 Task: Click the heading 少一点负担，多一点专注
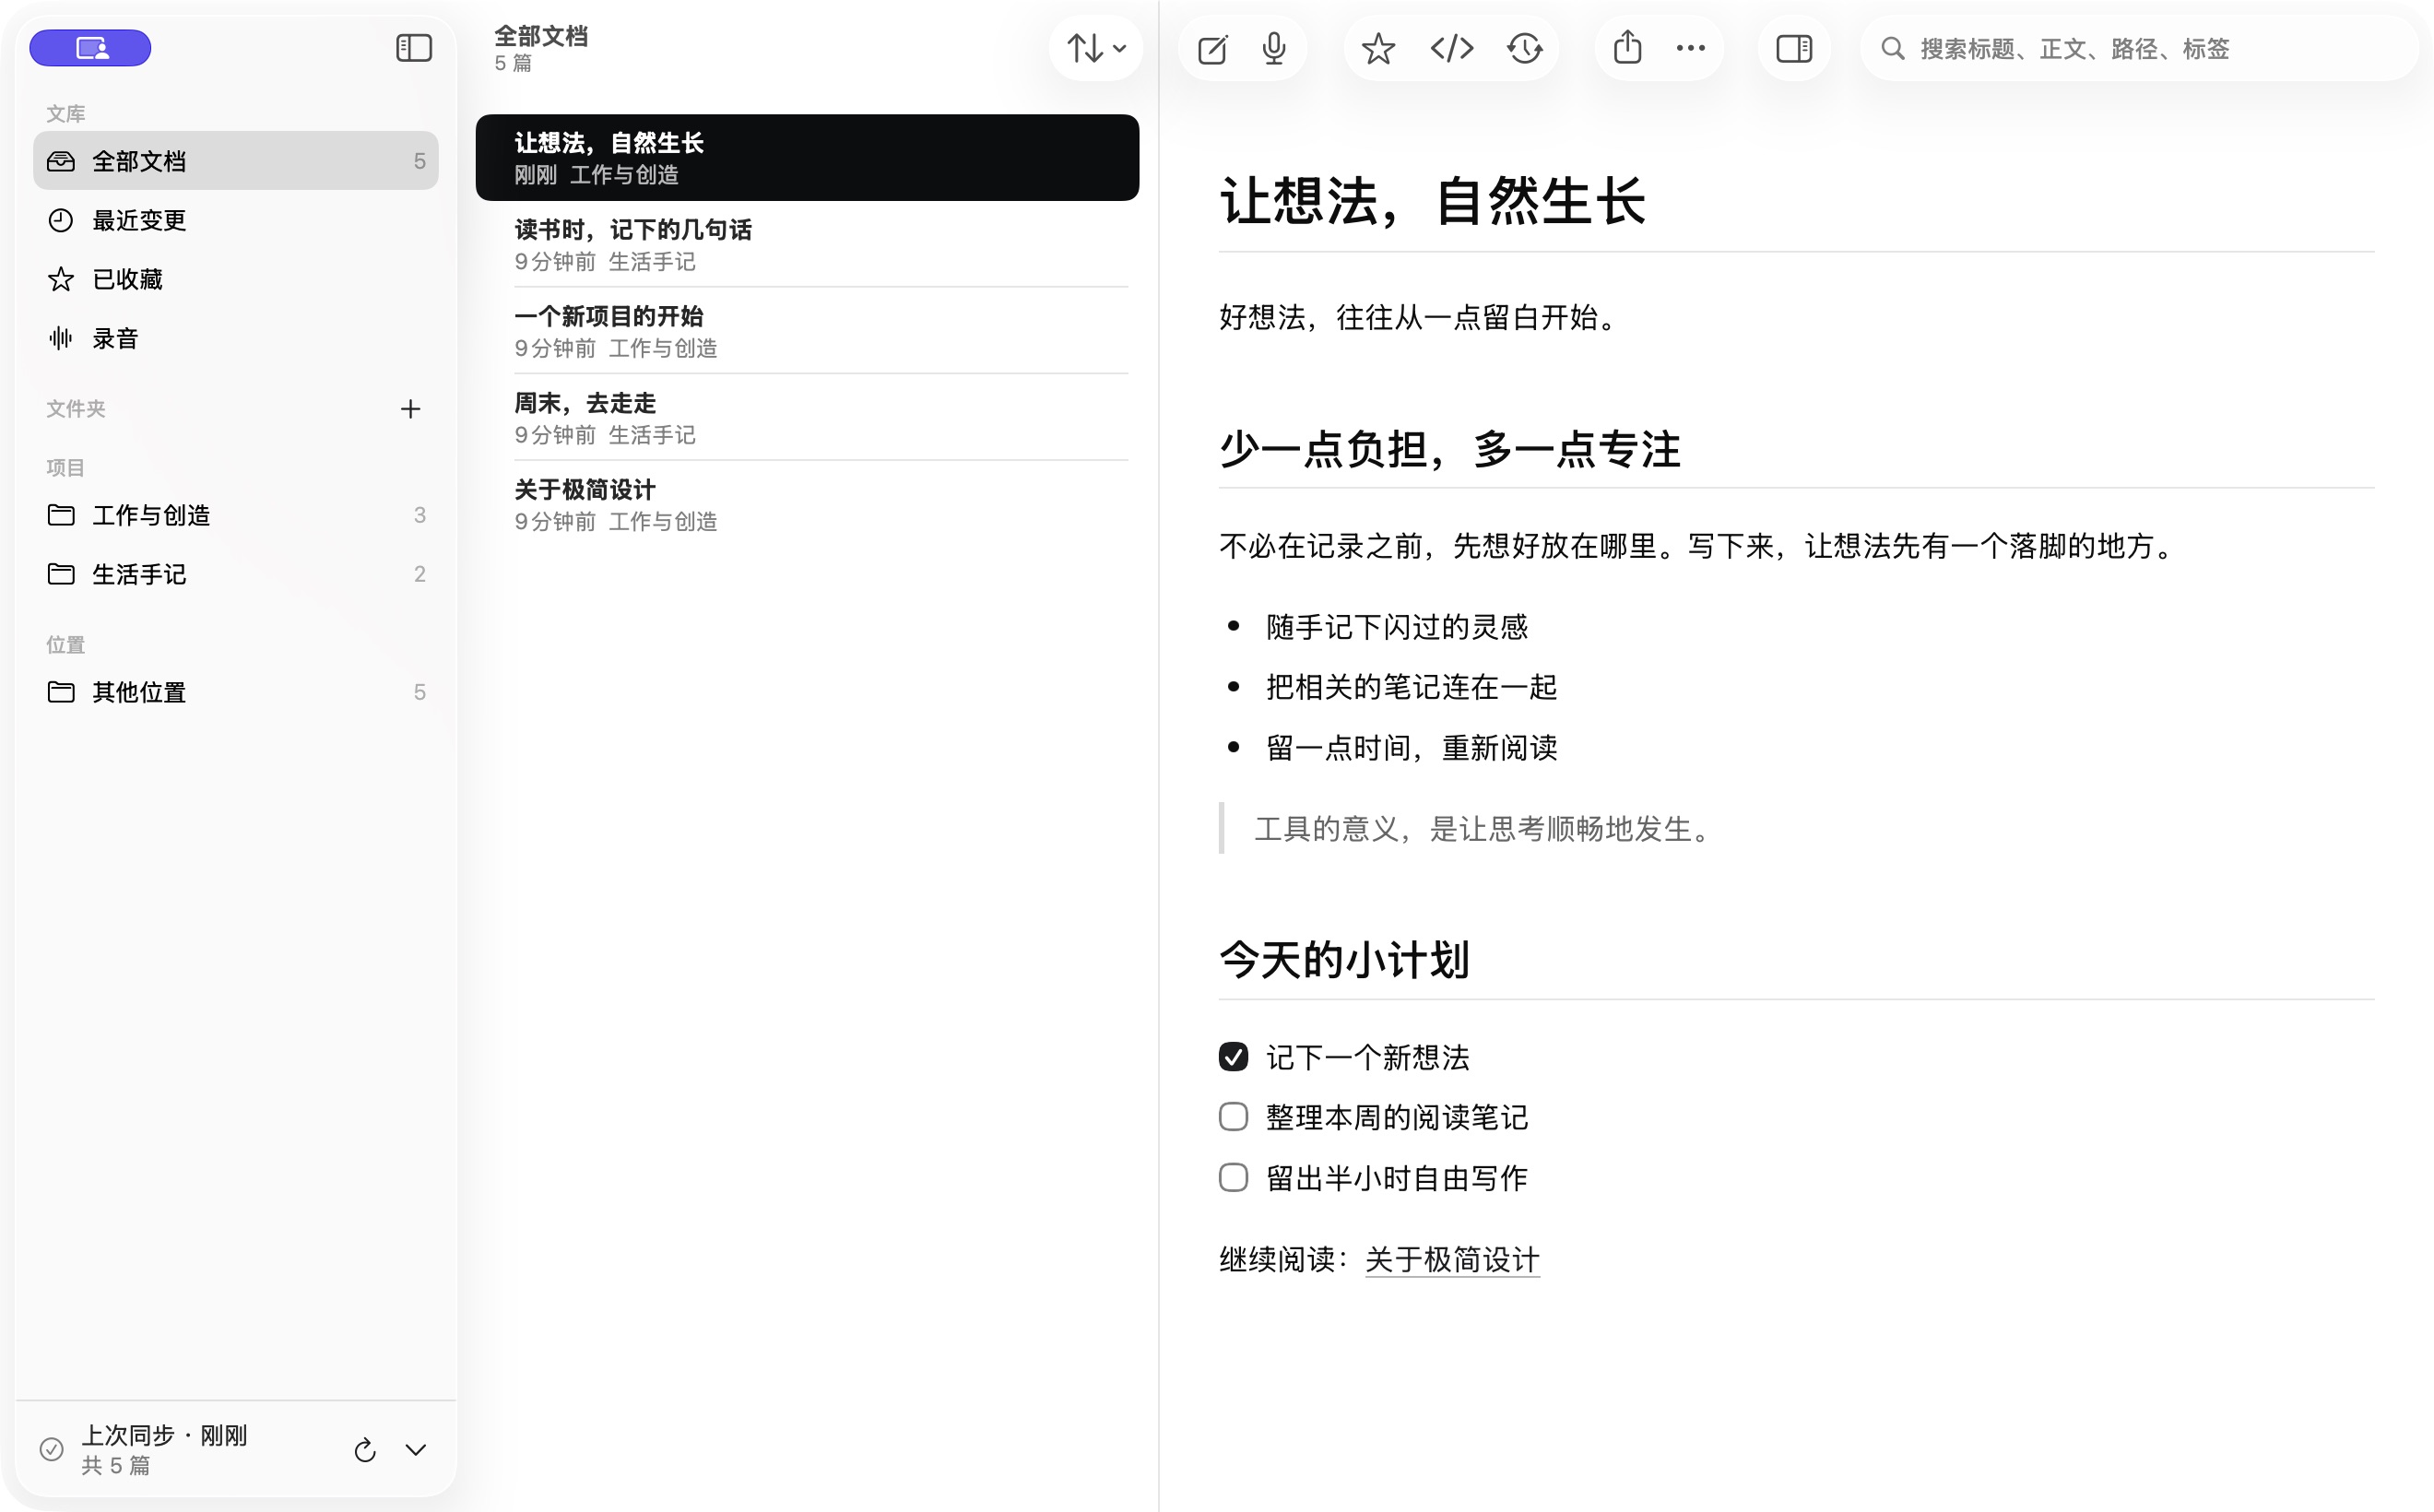[1450, 449]
